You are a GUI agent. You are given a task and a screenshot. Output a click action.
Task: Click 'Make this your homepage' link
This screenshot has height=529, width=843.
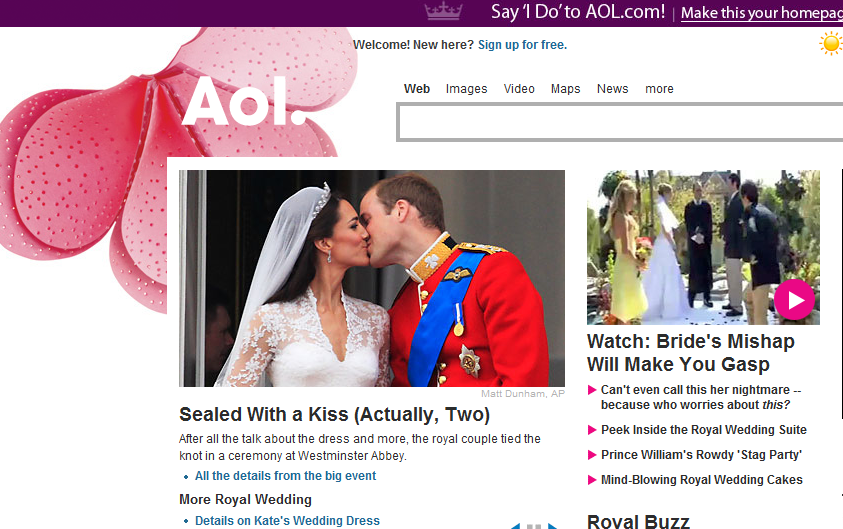pos(762,12)
